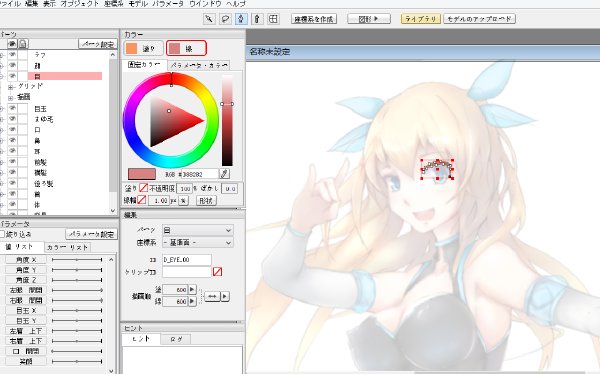Click the eyedropper icon beside RGB field
This screenshot has width=600, height=374.
coord(225,174)
